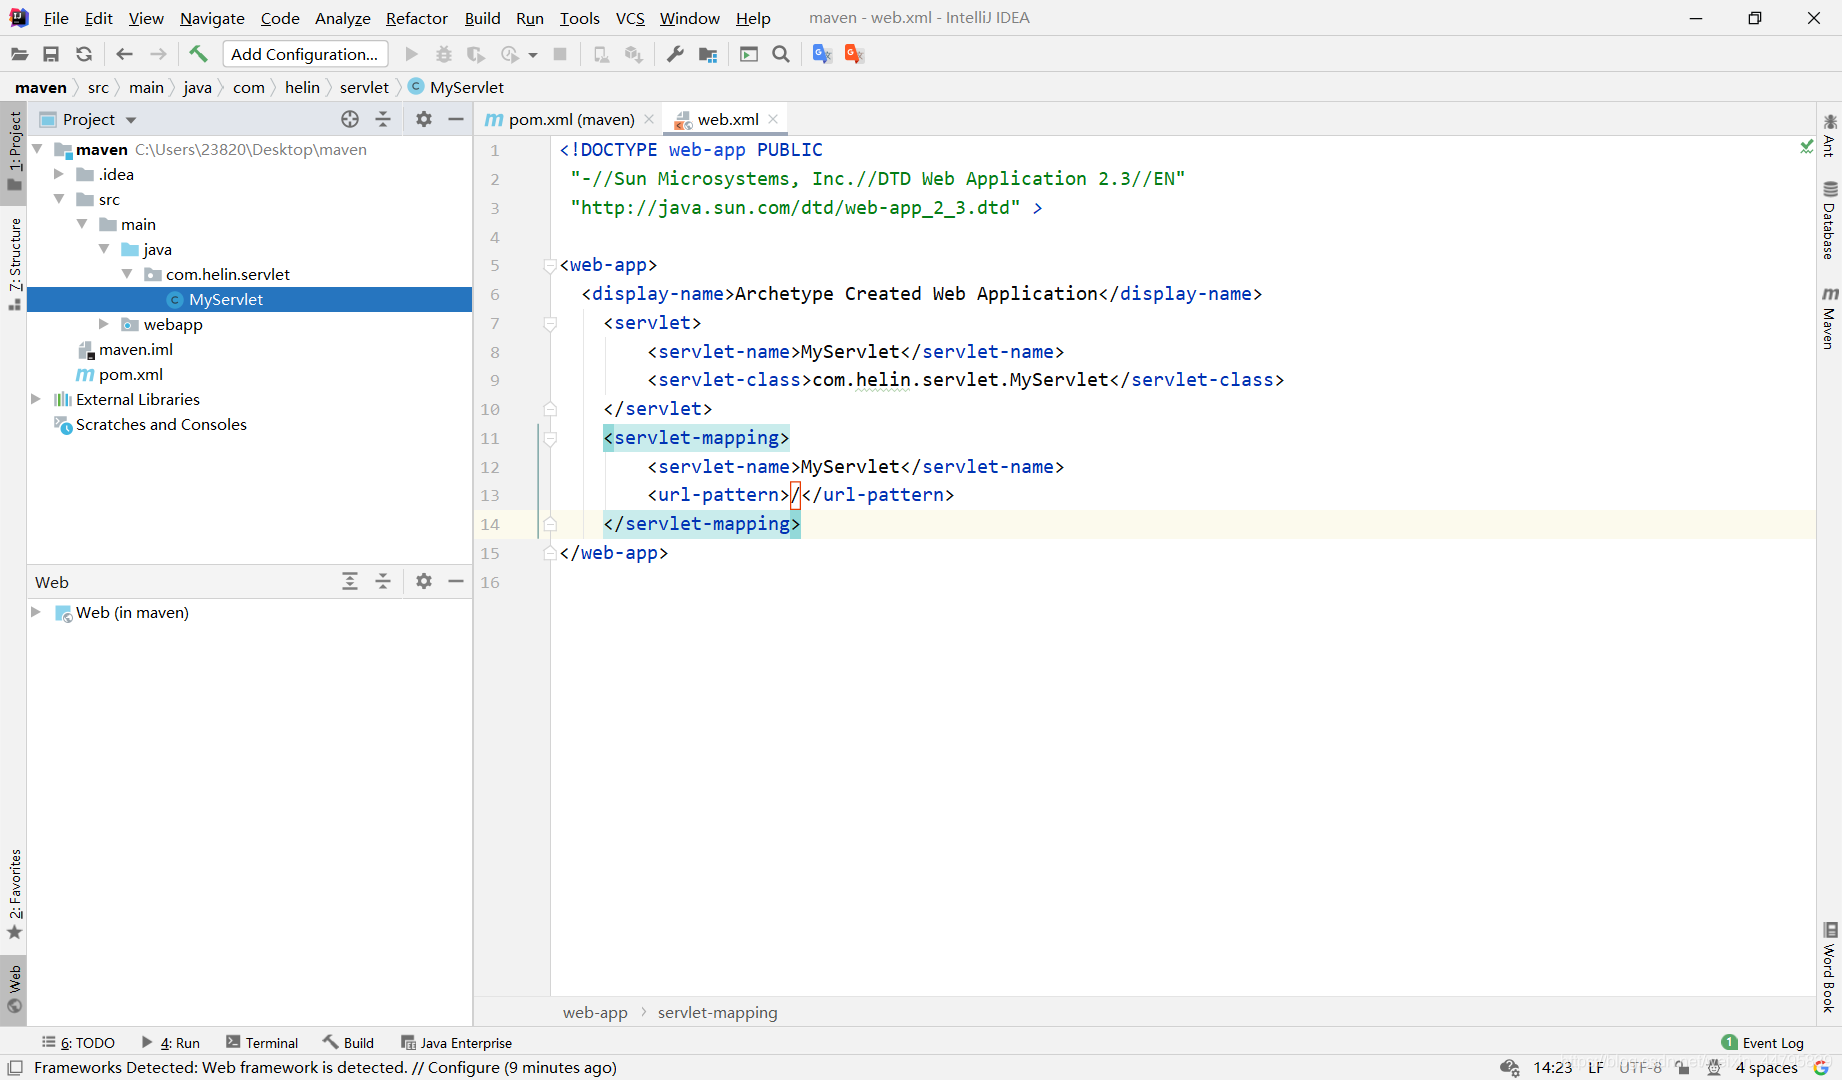This screenshot has height=1080, width=1842.
Task: Open the Java Enterprise tool window
Action: (456, 1042)
